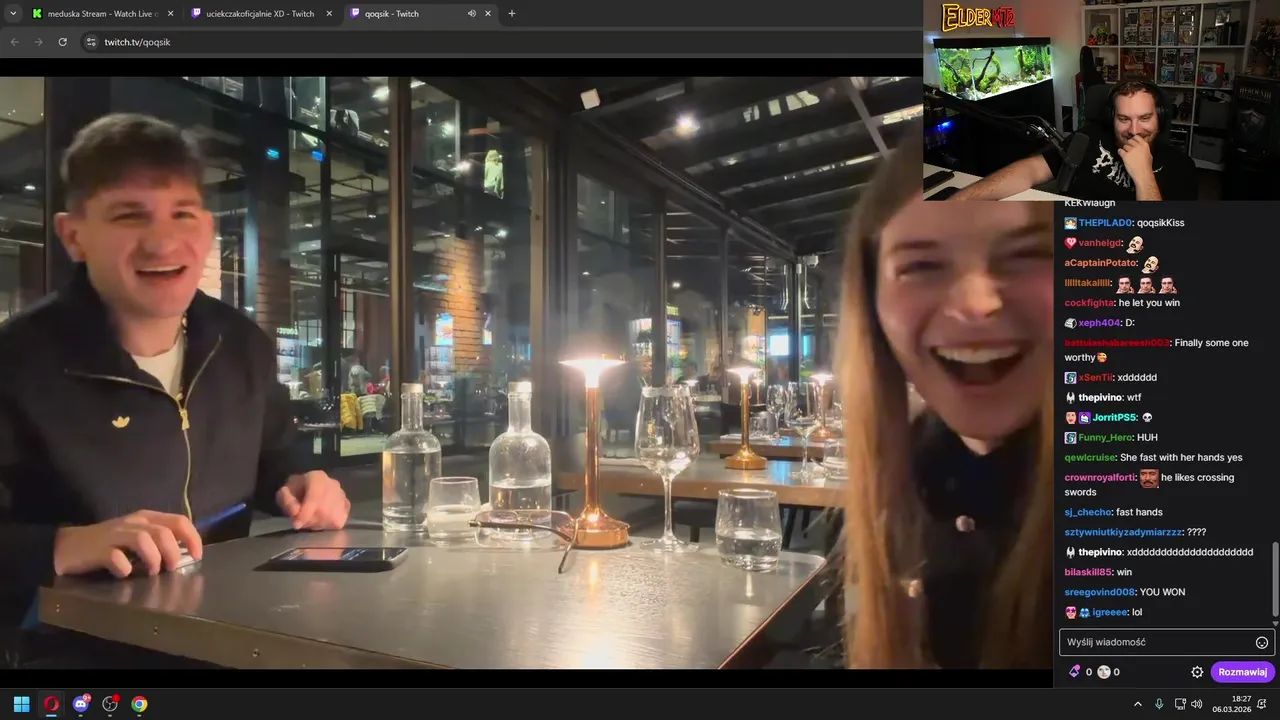Expand the tab search dropdown
1280x720 pixels.
coord(13,14)
